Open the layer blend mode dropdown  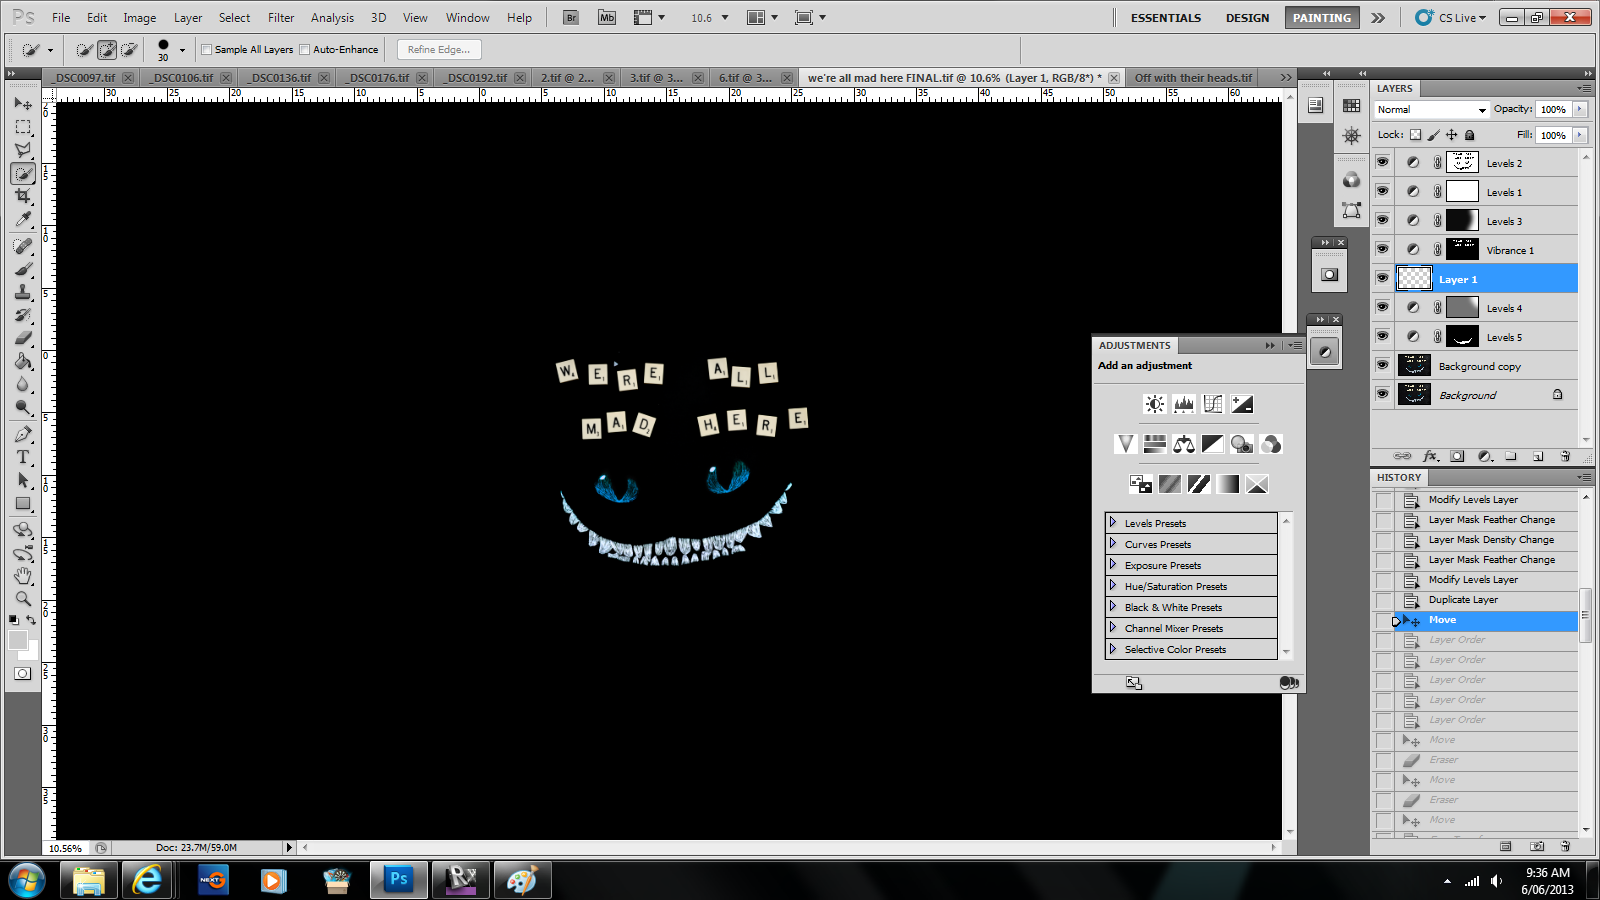coord(1432,110)
